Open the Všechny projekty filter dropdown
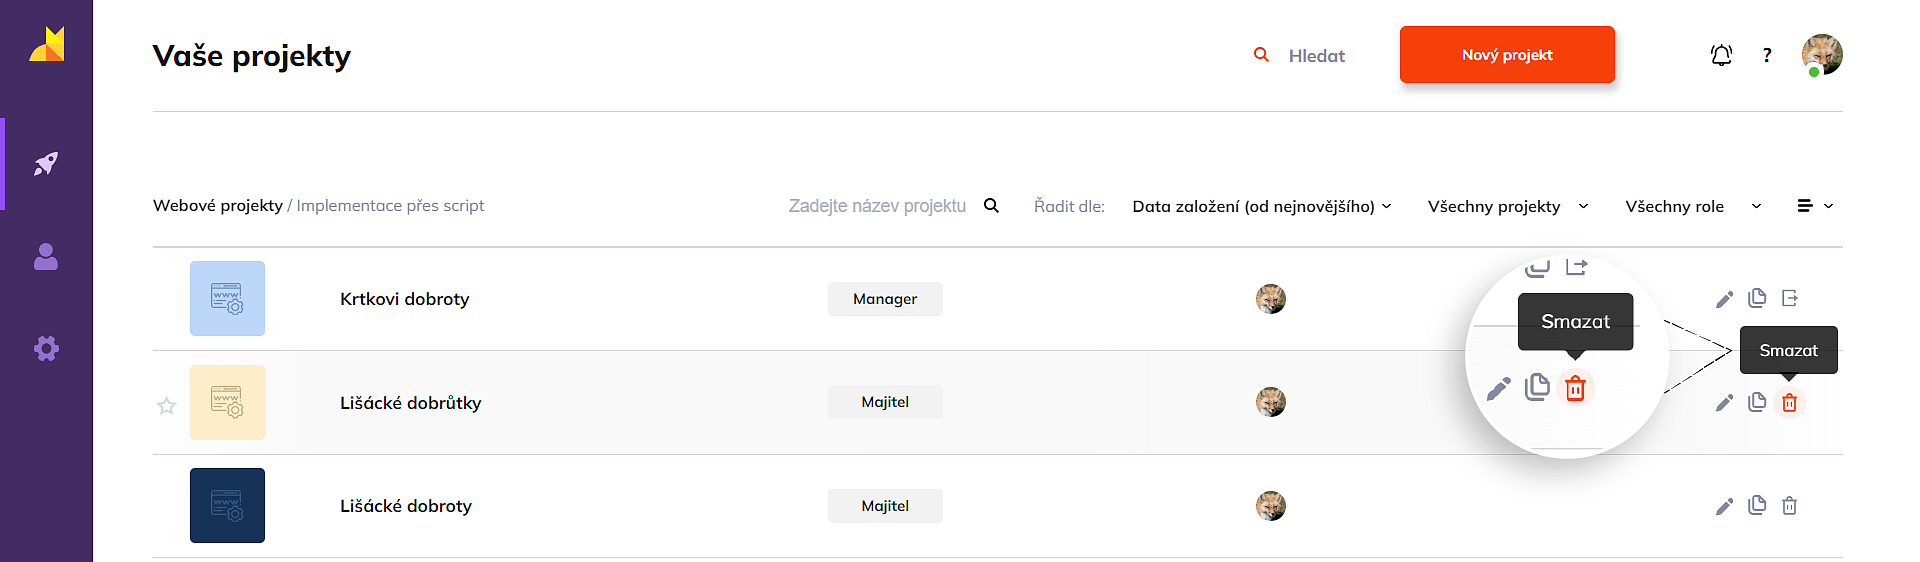1920x562 pixels. point(1507,206)
